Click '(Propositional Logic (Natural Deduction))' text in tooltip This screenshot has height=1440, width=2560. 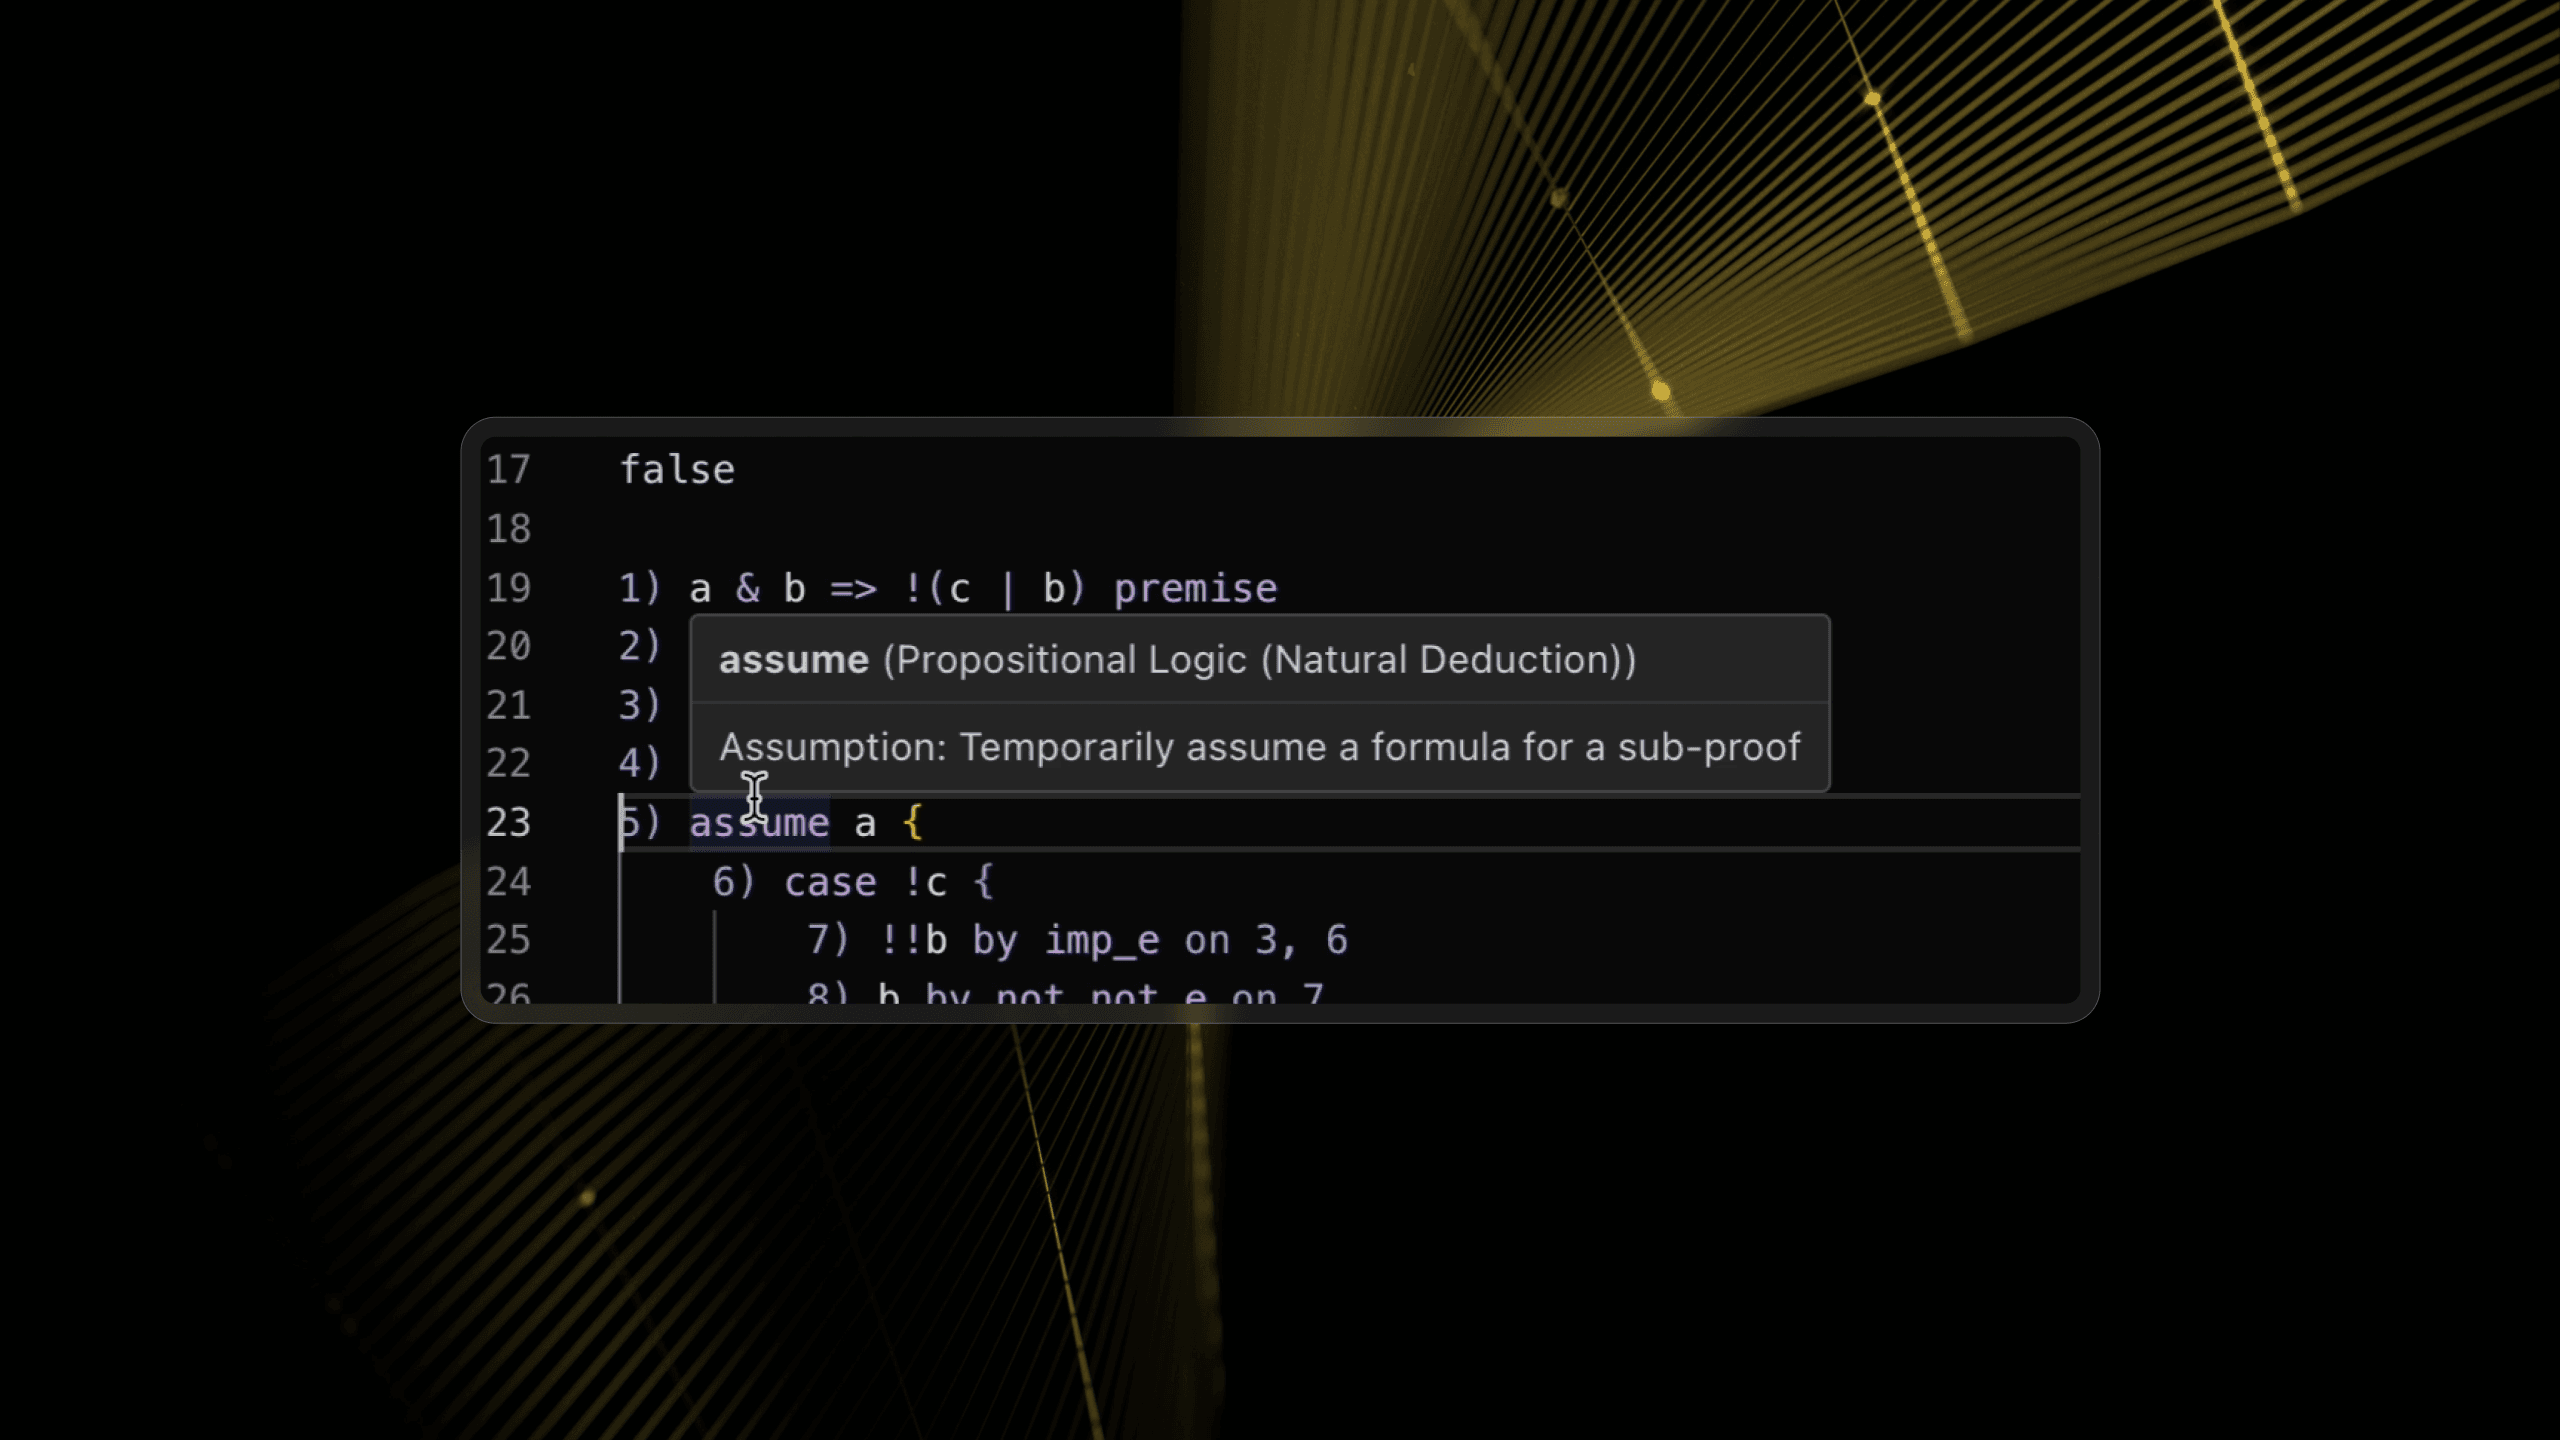pyautogui.click(x=1260, y=660)
